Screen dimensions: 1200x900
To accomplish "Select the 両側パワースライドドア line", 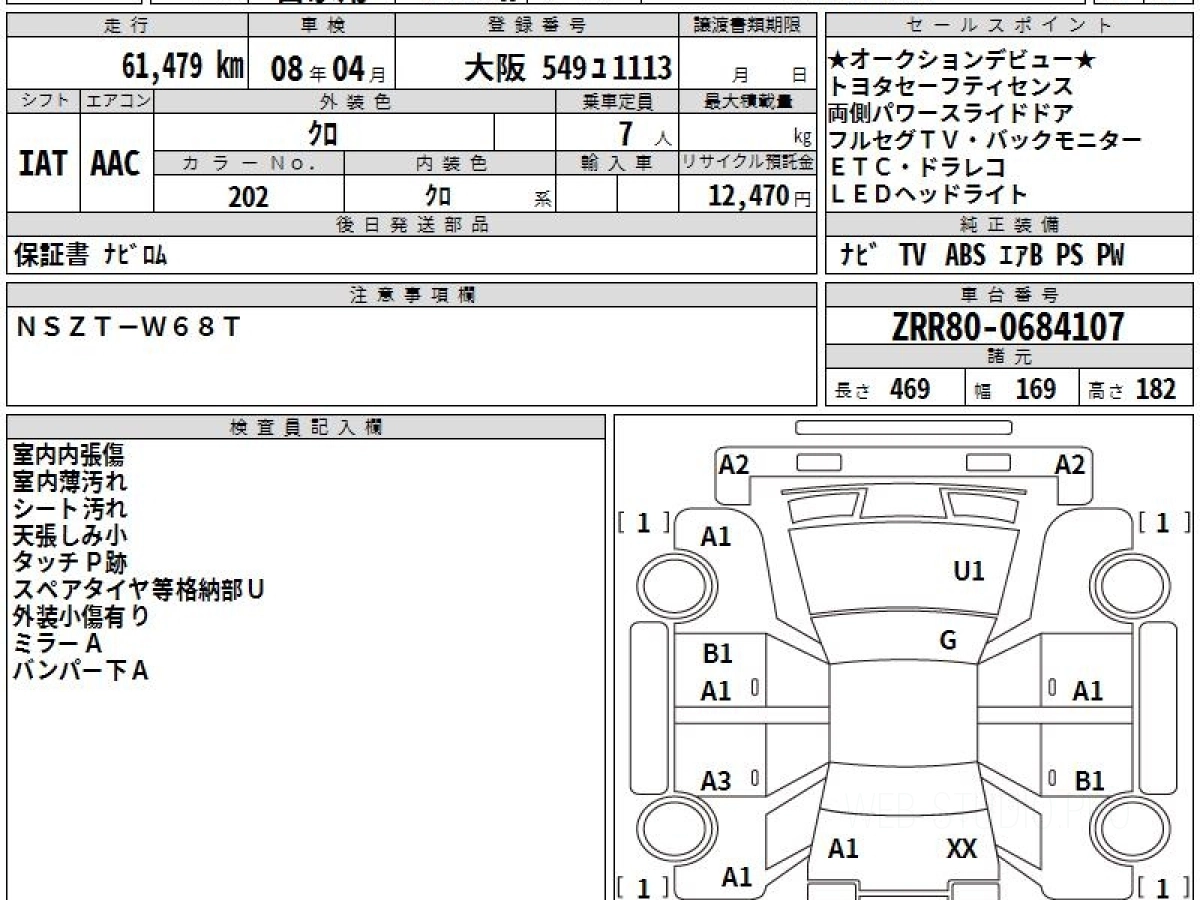I will (x=951, y=114).
